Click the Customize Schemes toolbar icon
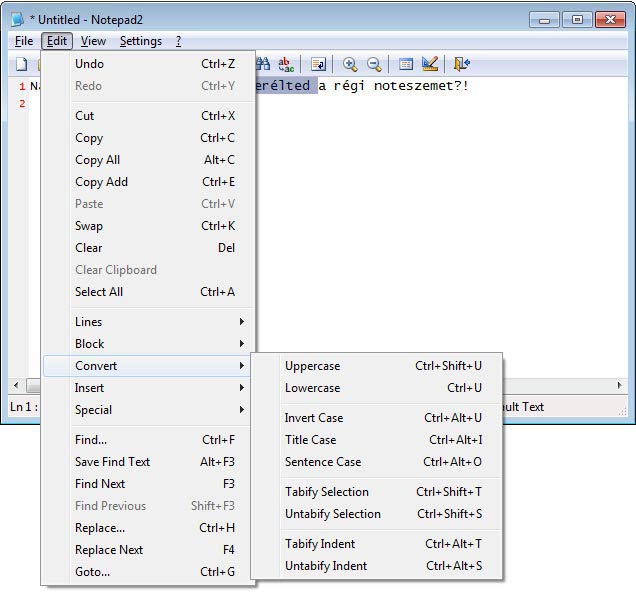636x592 pixels. click(430, 64)
